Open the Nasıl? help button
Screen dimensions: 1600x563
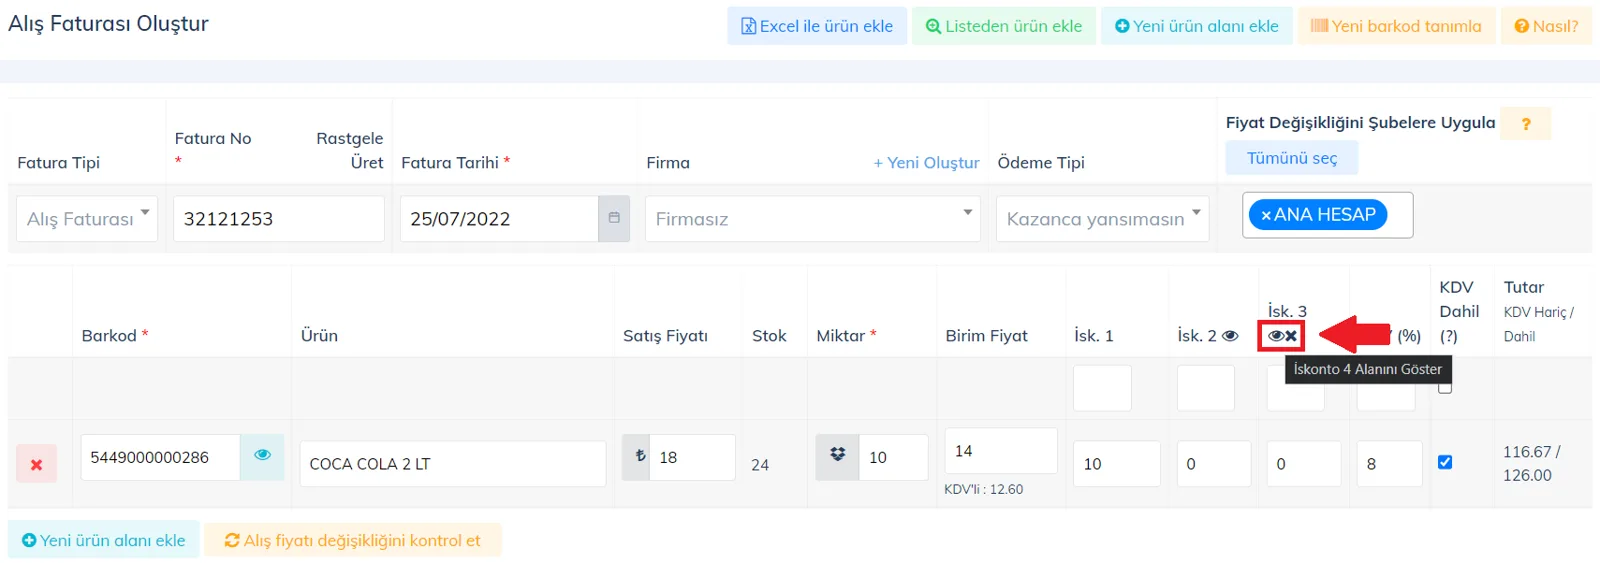tap(1546, 26)
